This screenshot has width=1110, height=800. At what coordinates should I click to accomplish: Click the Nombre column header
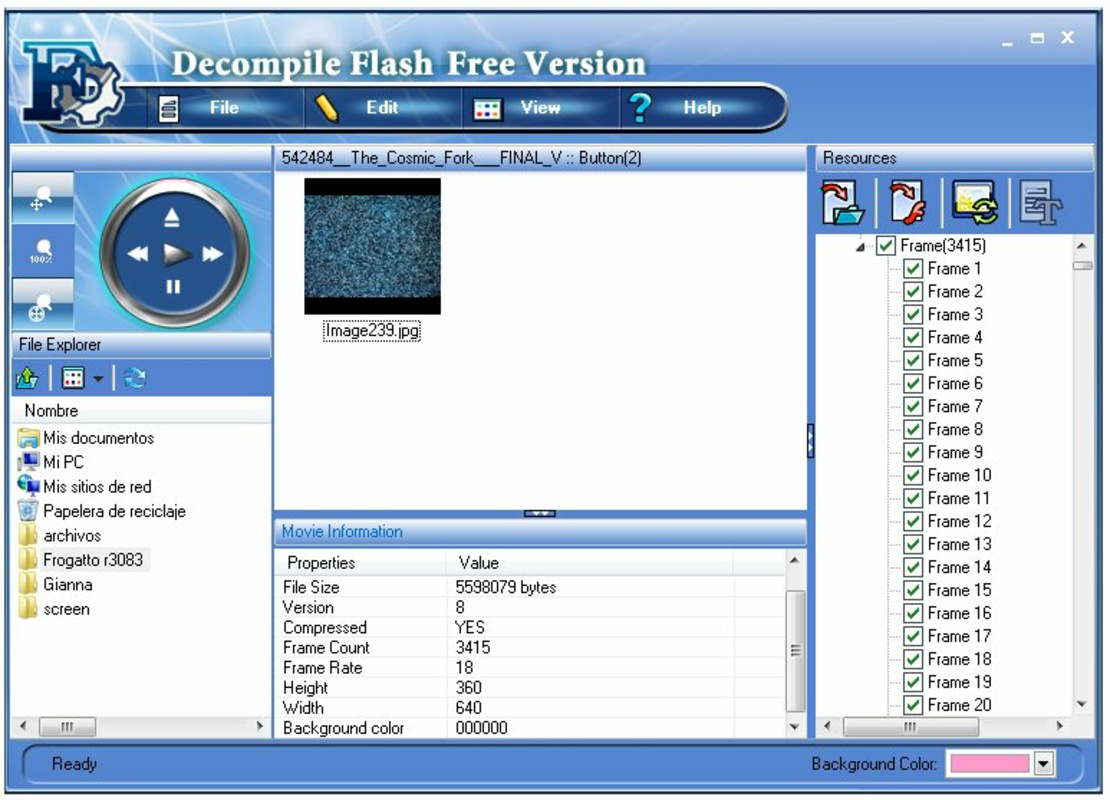point(142,411)
